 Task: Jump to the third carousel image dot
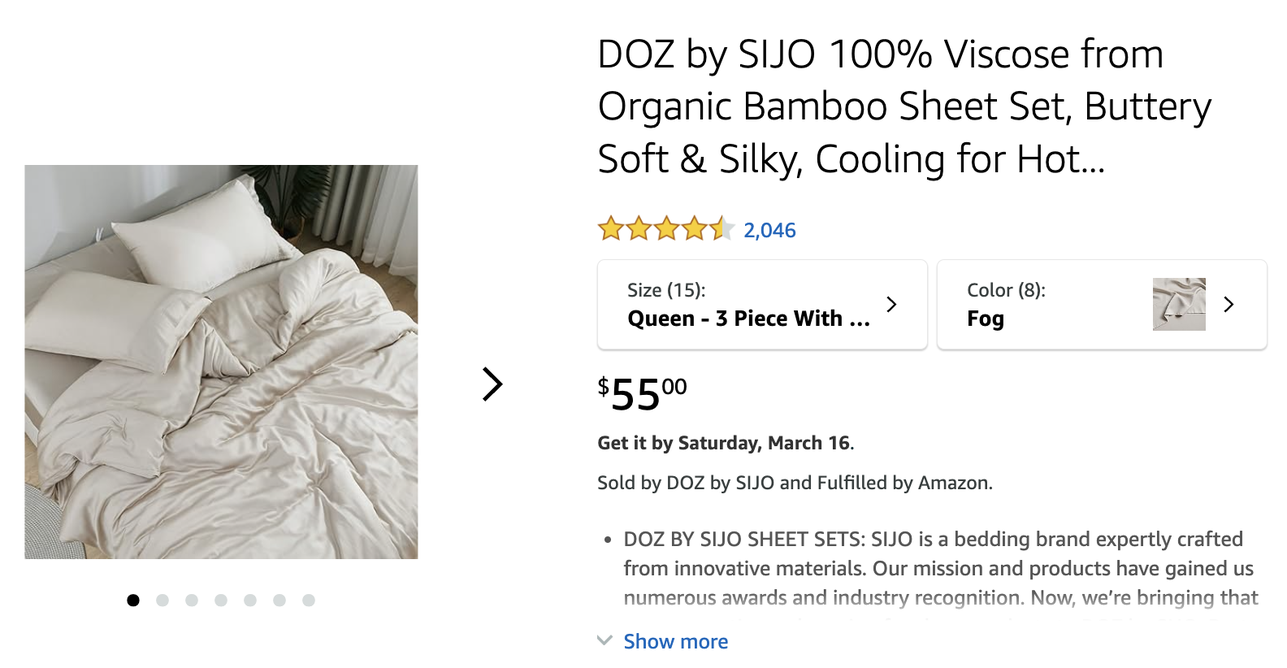(191, 600)
